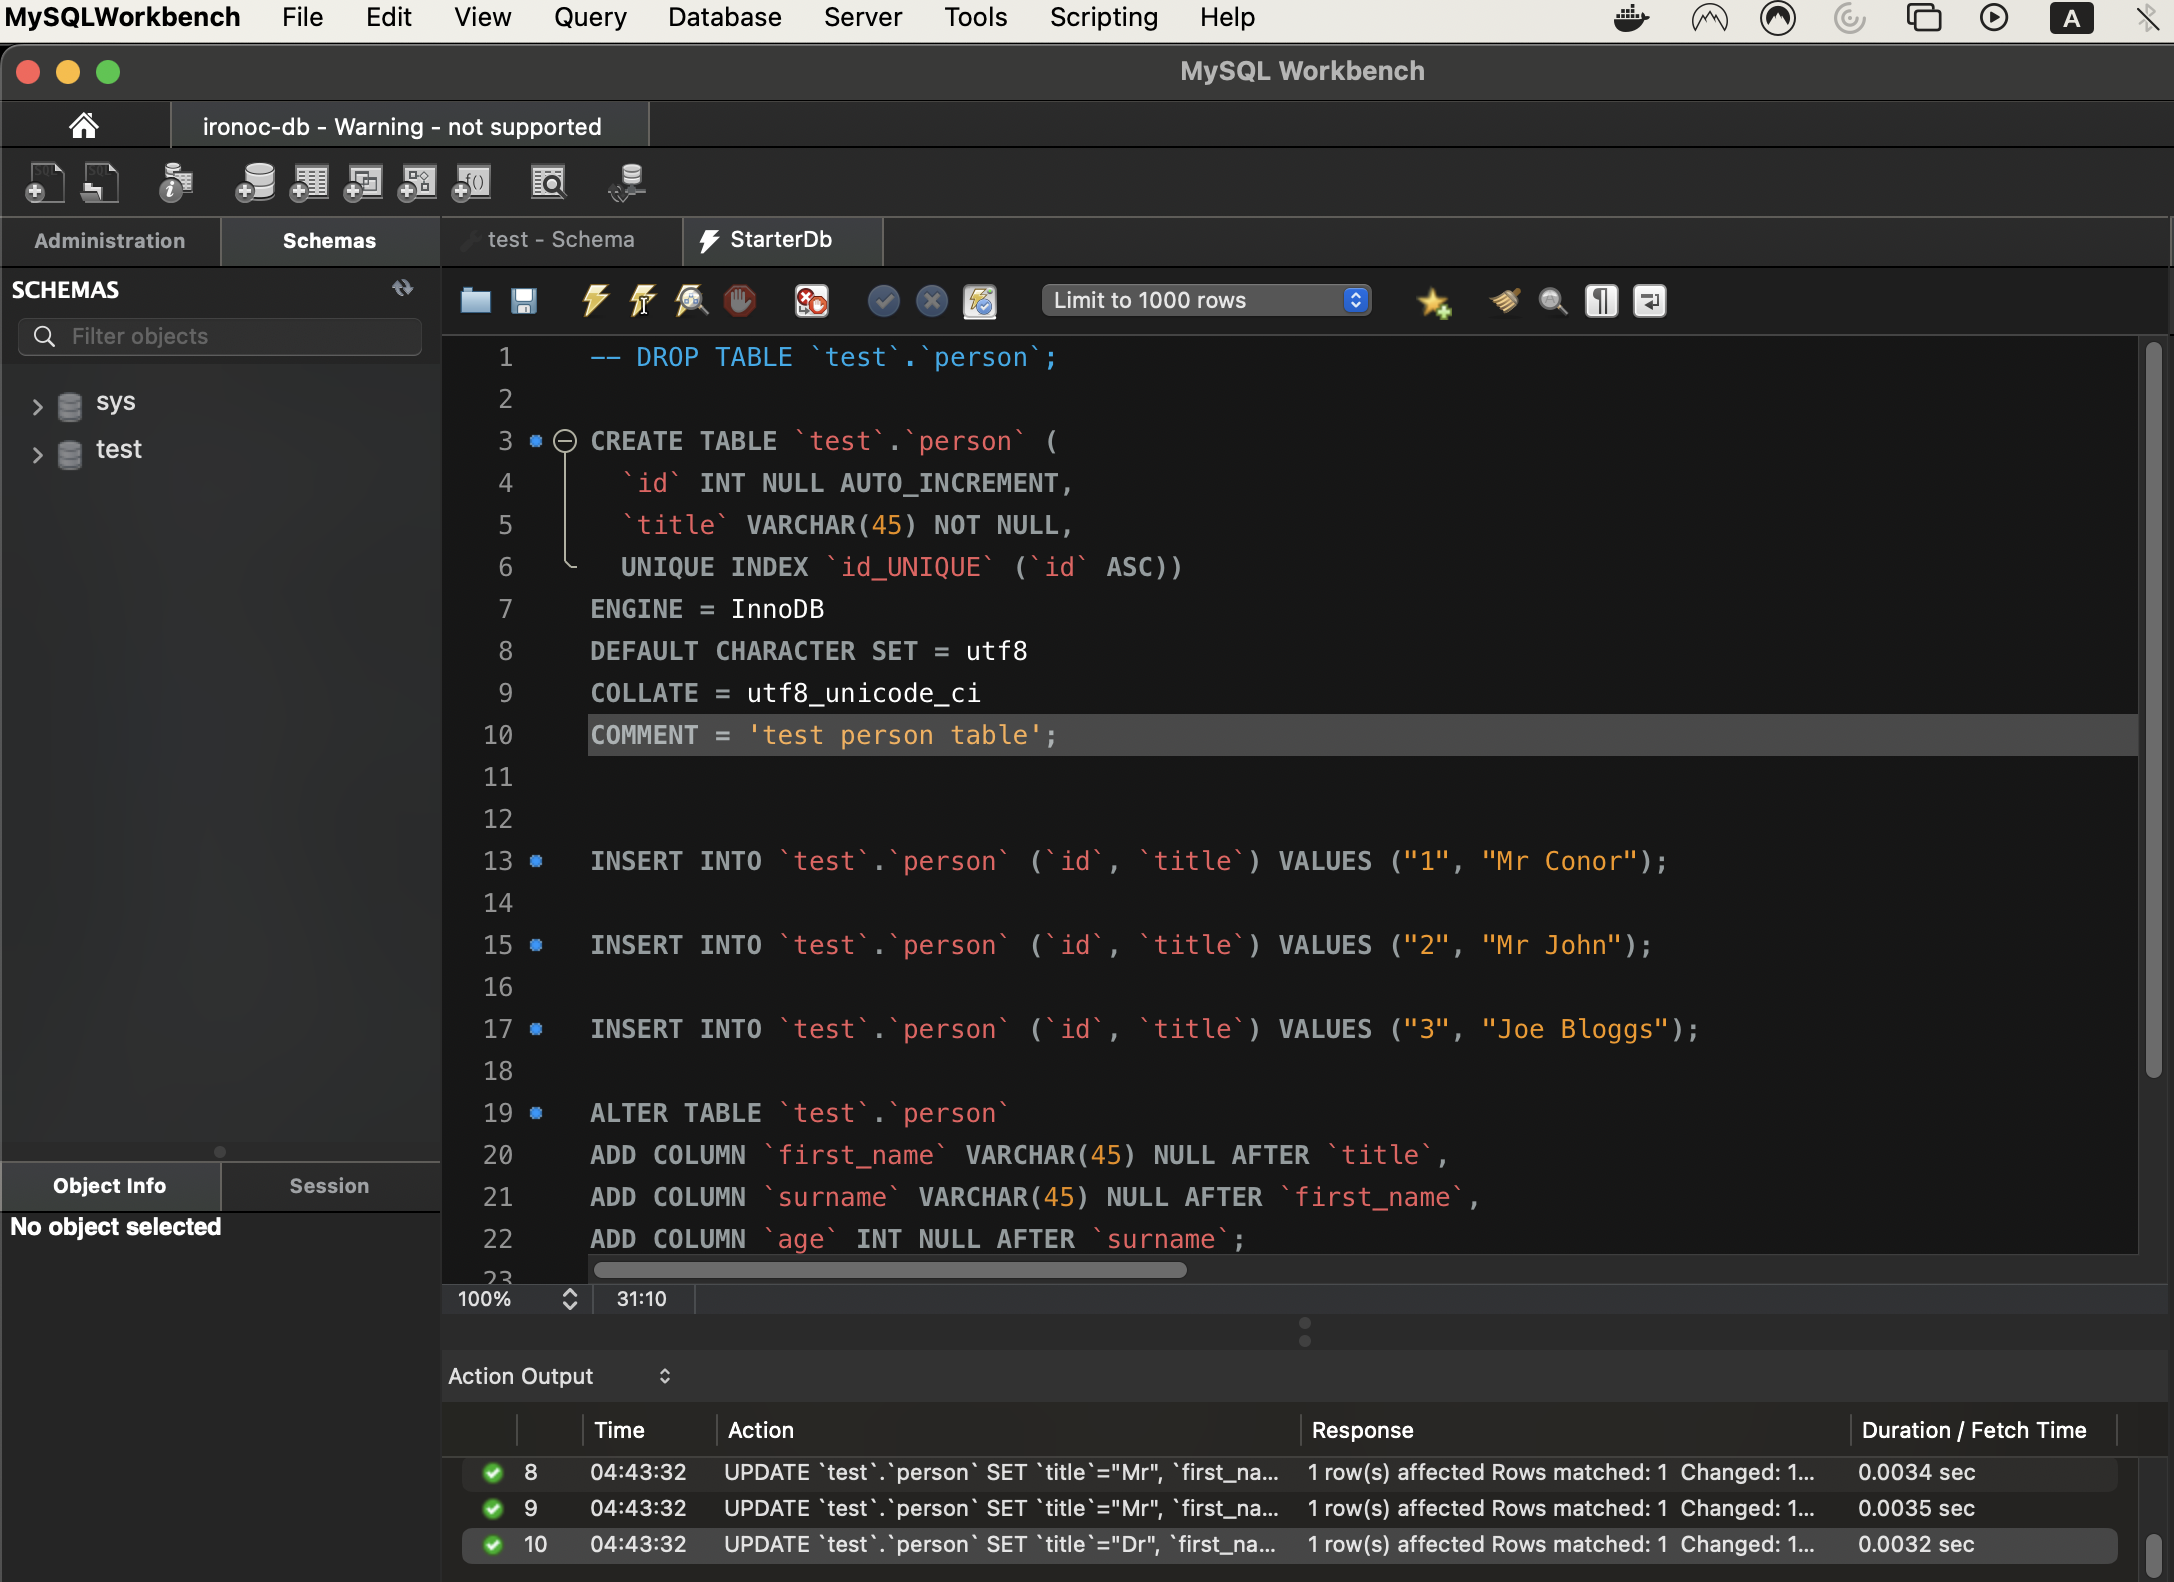
Task: Save script using the floppy disk icon
Action: pyautogui.click(x=524, y=300)
